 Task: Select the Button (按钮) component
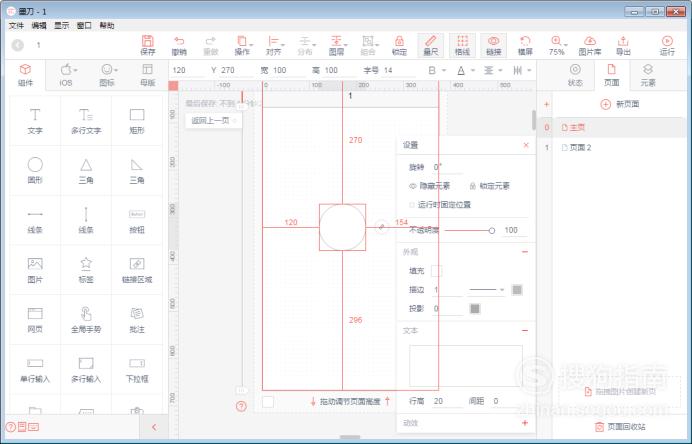[137, 220]
